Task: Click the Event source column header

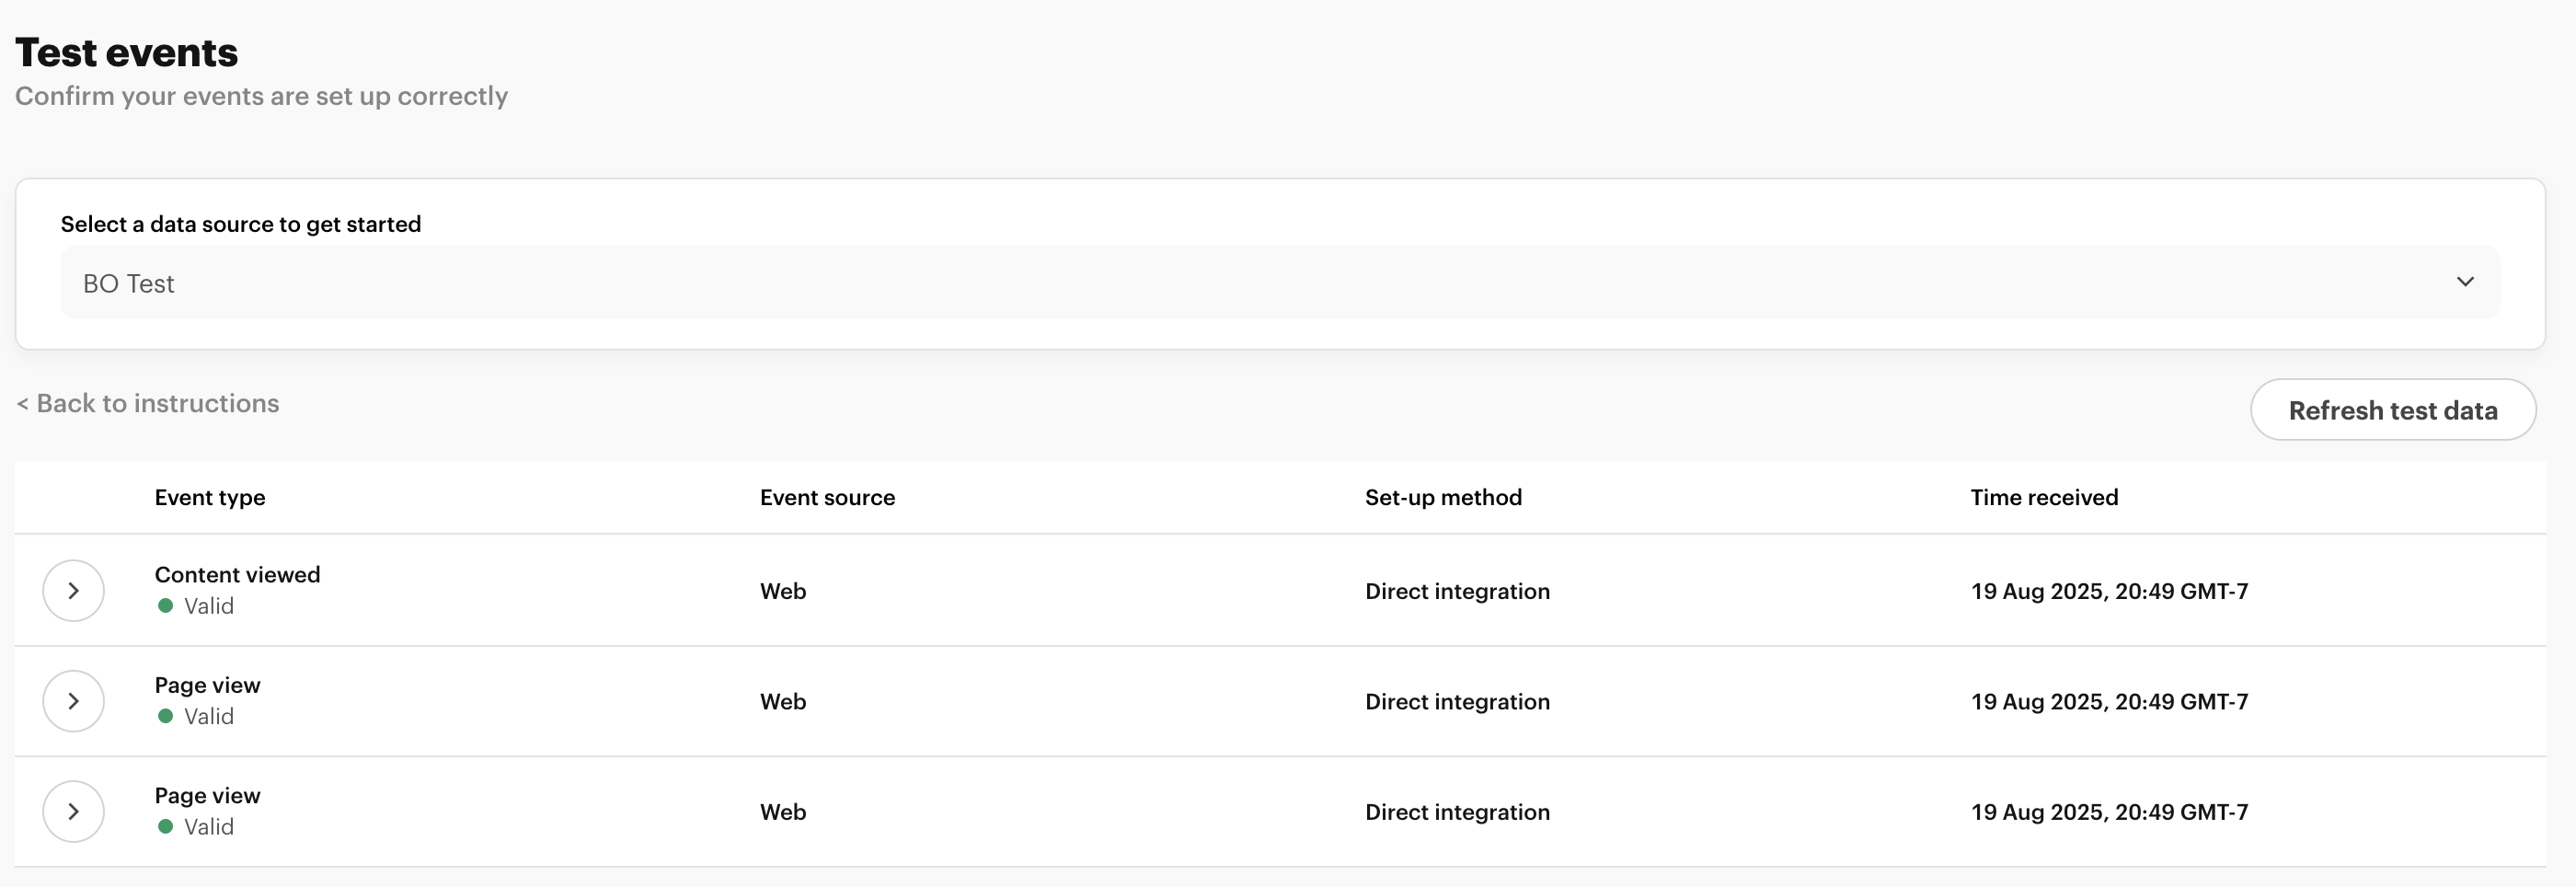Action: 827,497
